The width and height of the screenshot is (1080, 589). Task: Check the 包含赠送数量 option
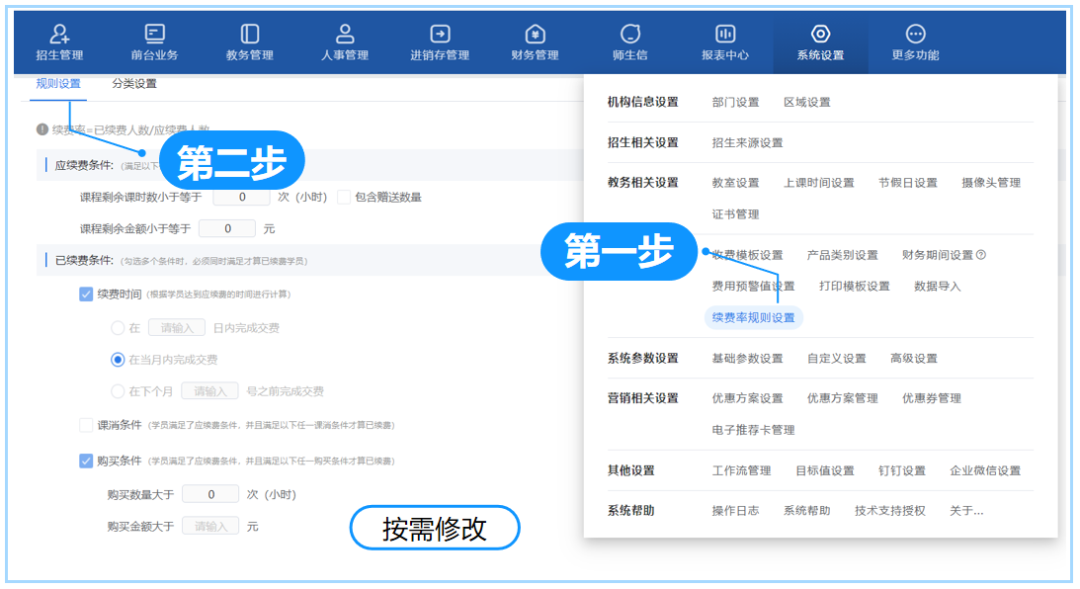click(x=344, y=197)
